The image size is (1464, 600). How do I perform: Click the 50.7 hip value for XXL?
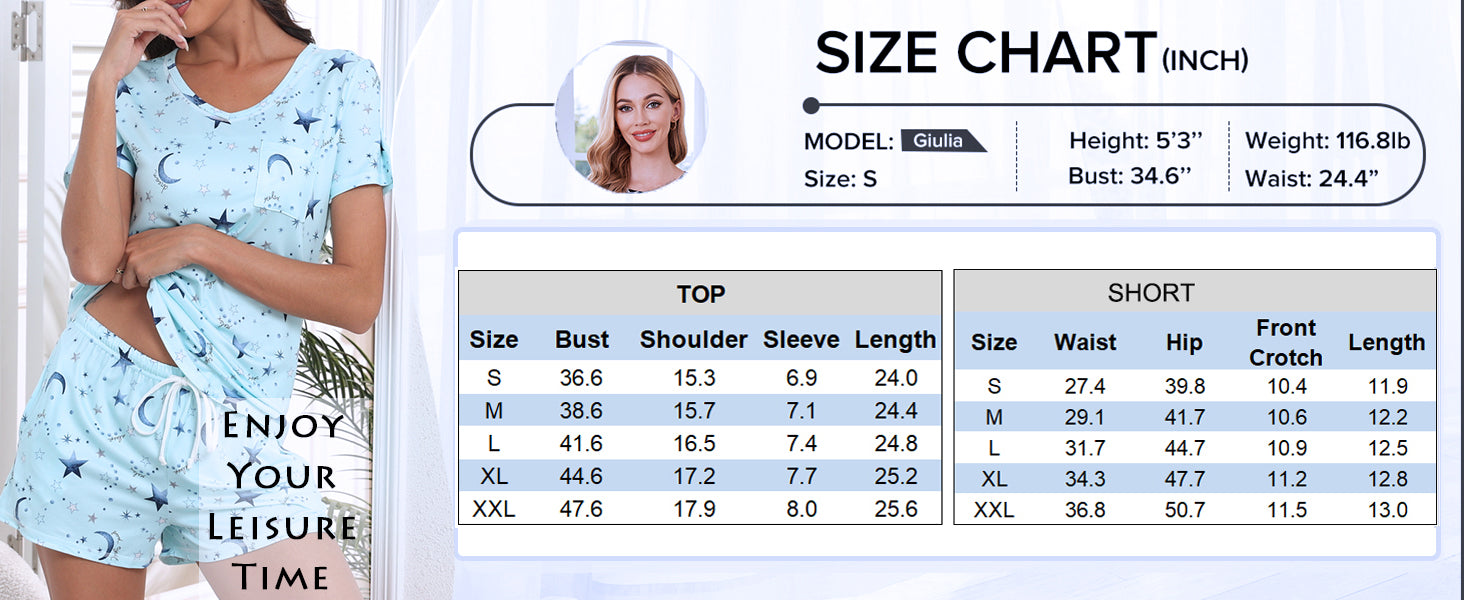point(1185,510)
